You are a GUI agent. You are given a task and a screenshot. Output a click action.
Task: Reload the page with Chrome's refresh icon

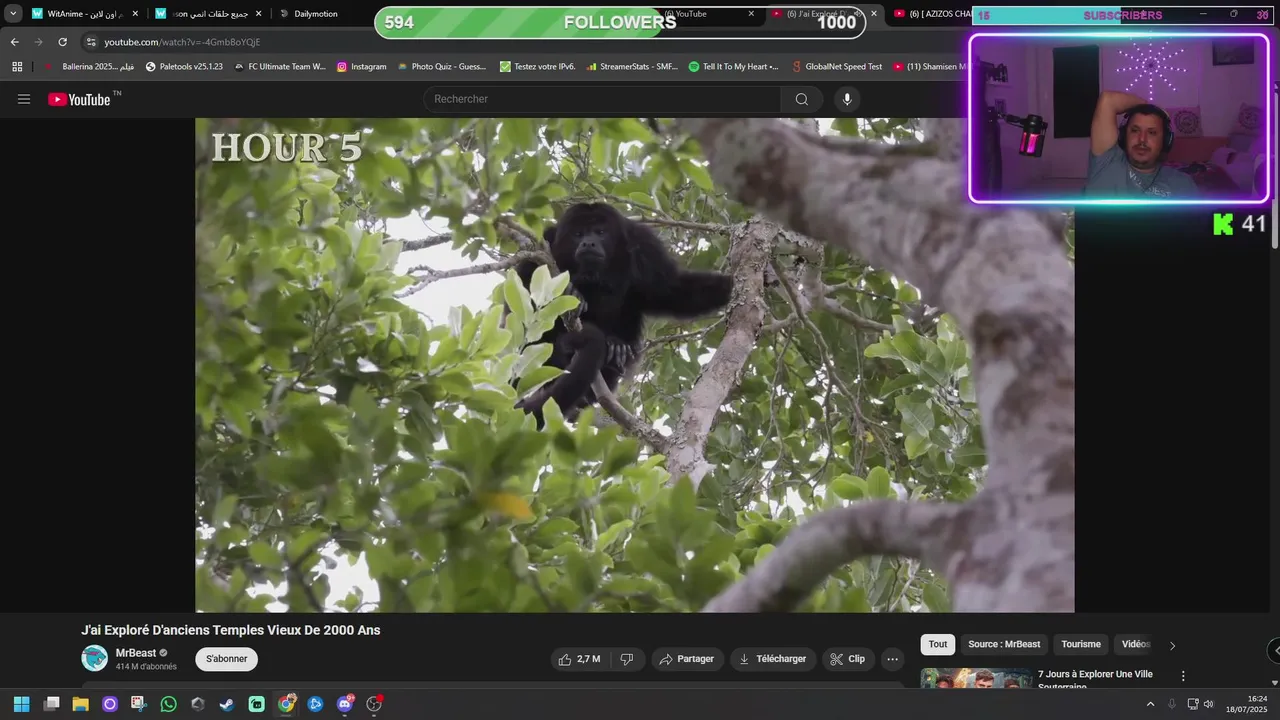click(x=62, y=42)
